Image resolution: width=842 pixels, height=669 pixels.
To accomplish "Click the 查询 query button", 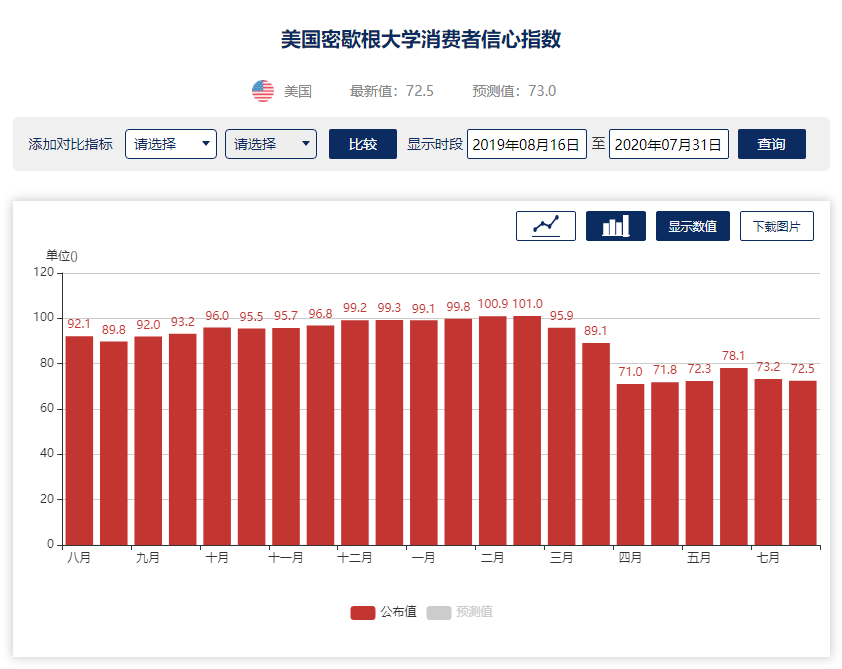I will pyautogui.click(x=772, y=144).
